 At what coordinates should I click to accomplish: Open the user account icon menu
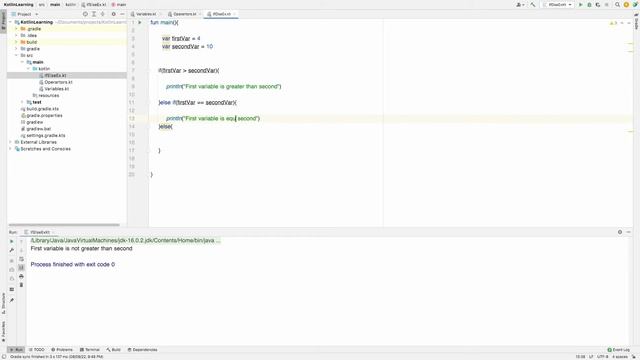[x=520, y=4]
